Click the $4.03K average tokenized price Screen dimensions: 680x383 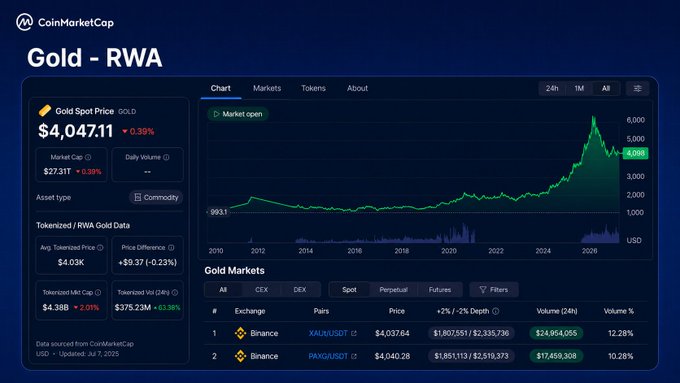click(71, 262)
